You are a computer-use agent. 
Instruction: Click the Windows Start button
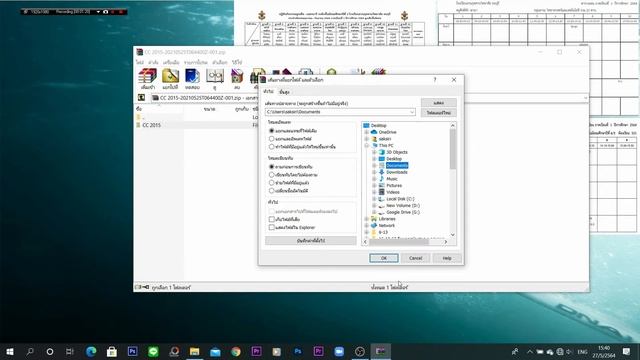(x=10, y=351)
